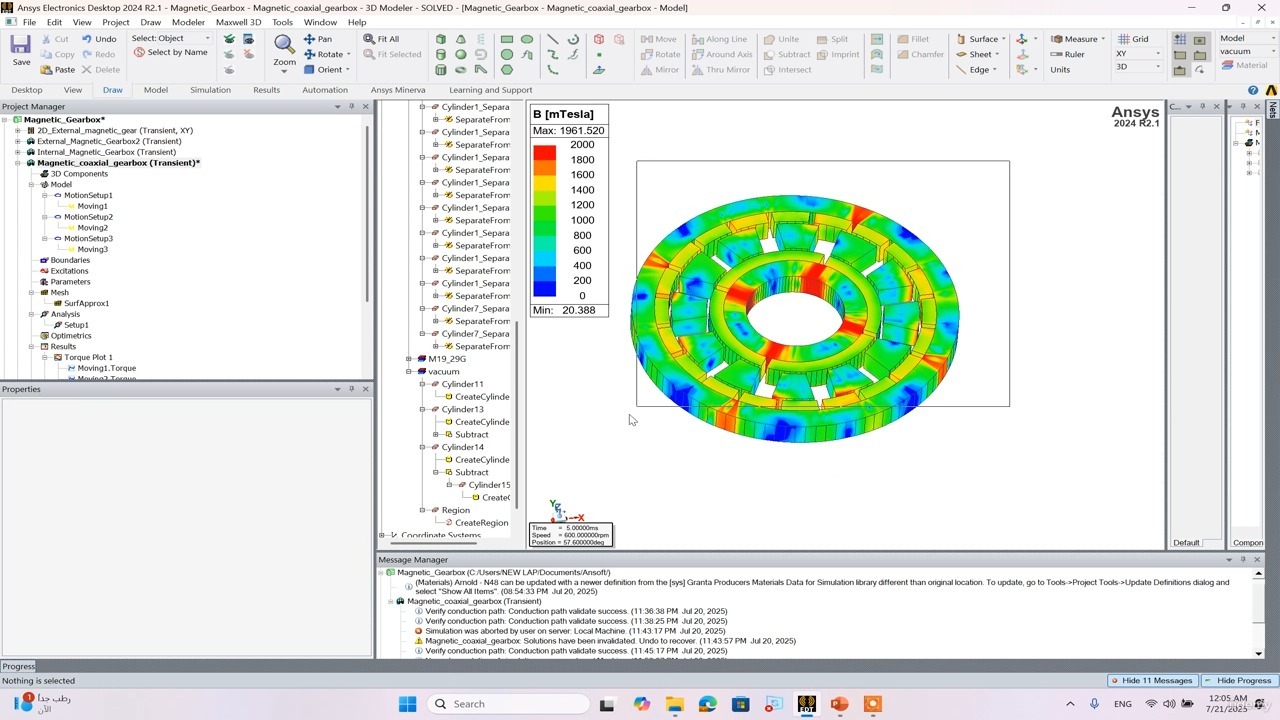Collapse the MotionSetup1 node
This screenshot has height=720, width=1280.
pyautogui.click(x=45, y=195)
